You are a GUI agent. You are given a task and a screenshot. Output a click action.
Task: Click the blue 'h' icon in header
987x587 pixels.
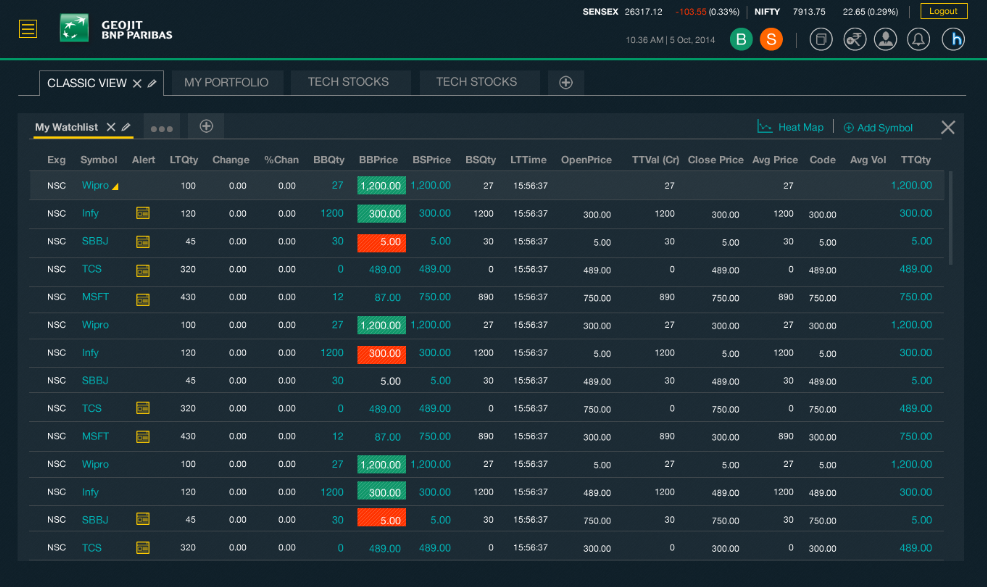[x=954, y=39]
